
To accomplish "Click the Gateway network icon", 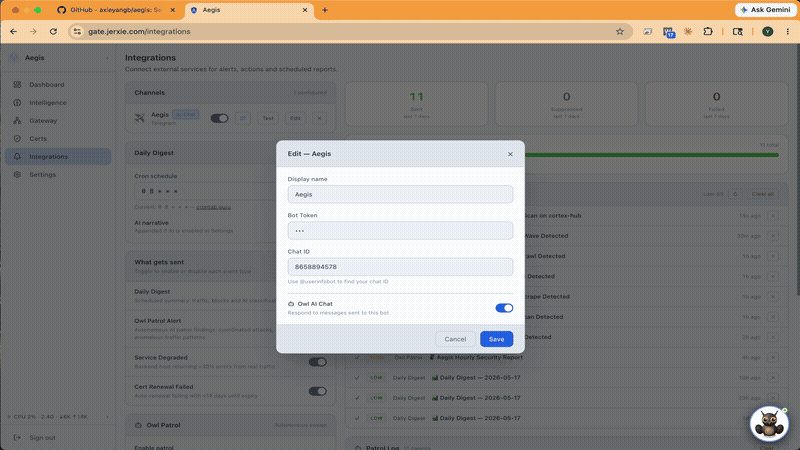I will pyautogui.click(x=17, y=121).
